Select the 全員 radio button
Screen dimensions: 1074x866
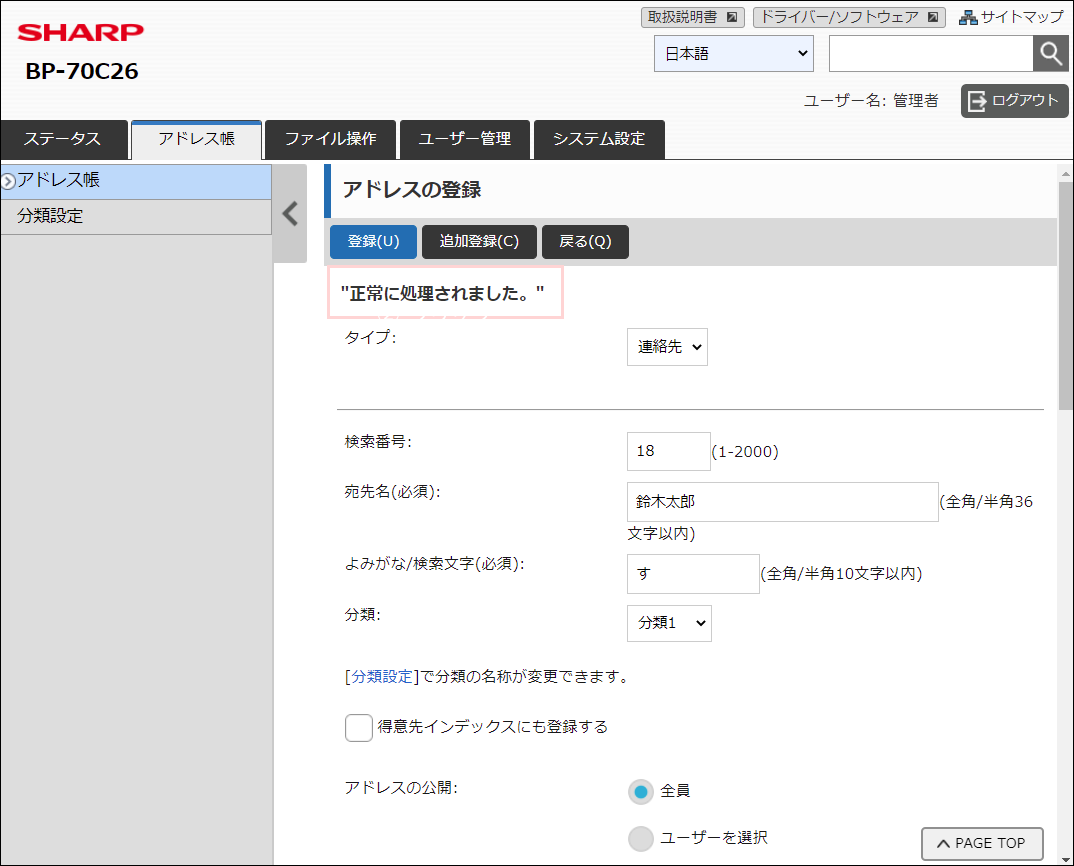tap(640, 791)
